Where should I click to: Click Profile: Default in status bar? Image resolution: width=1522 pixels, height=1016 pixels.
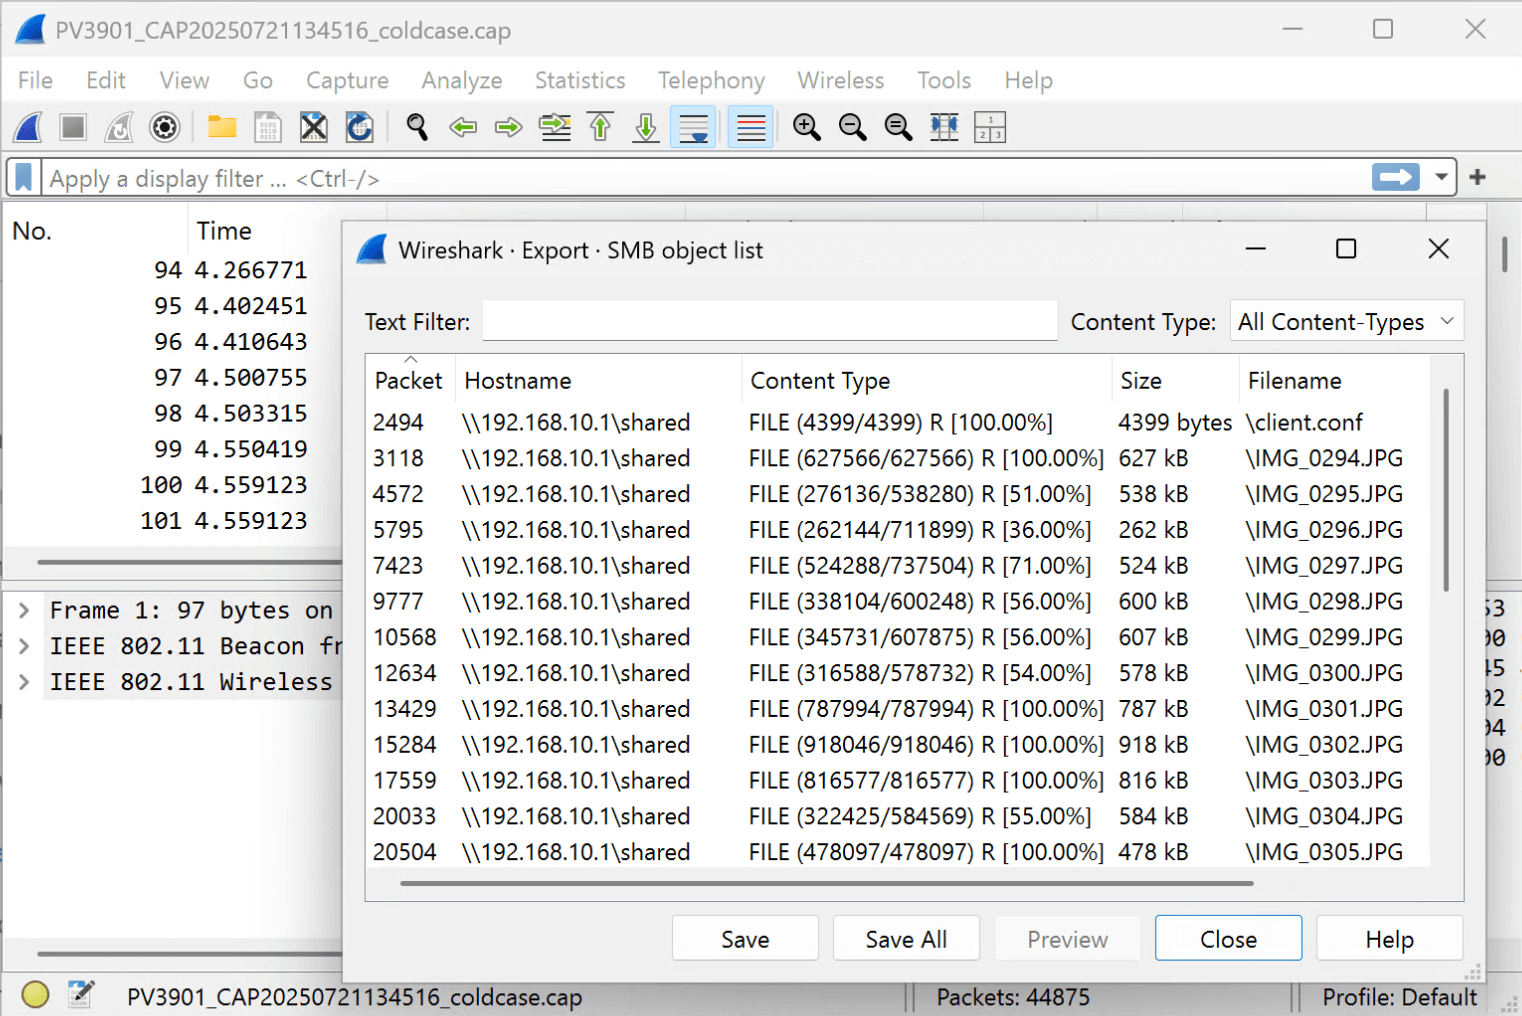point(1399,996)
